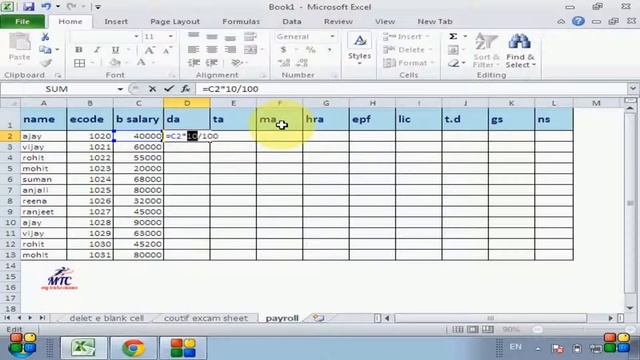This screenshot has height=360, width=640.
Task: Open the Excel Help question mark icon
Action: [578, 21]
